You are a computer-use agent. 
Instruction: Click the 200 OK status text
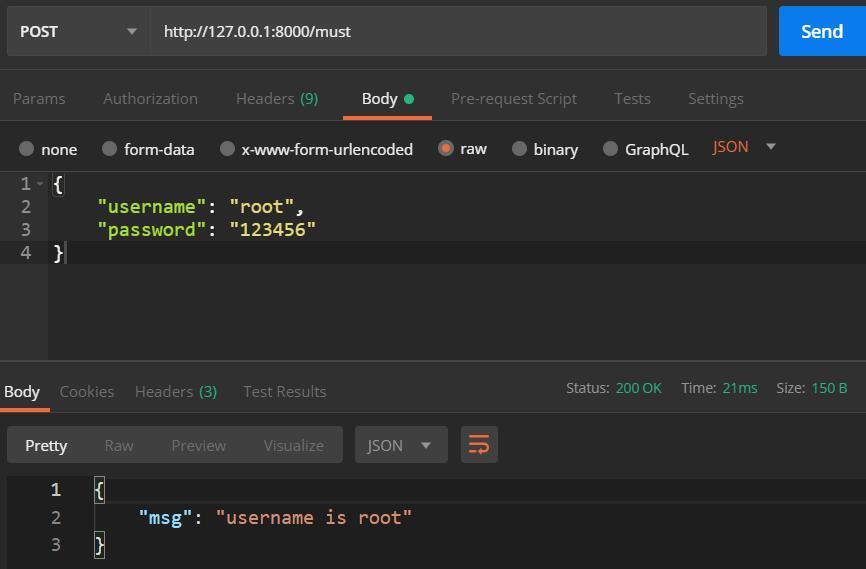tap(638, 388)
